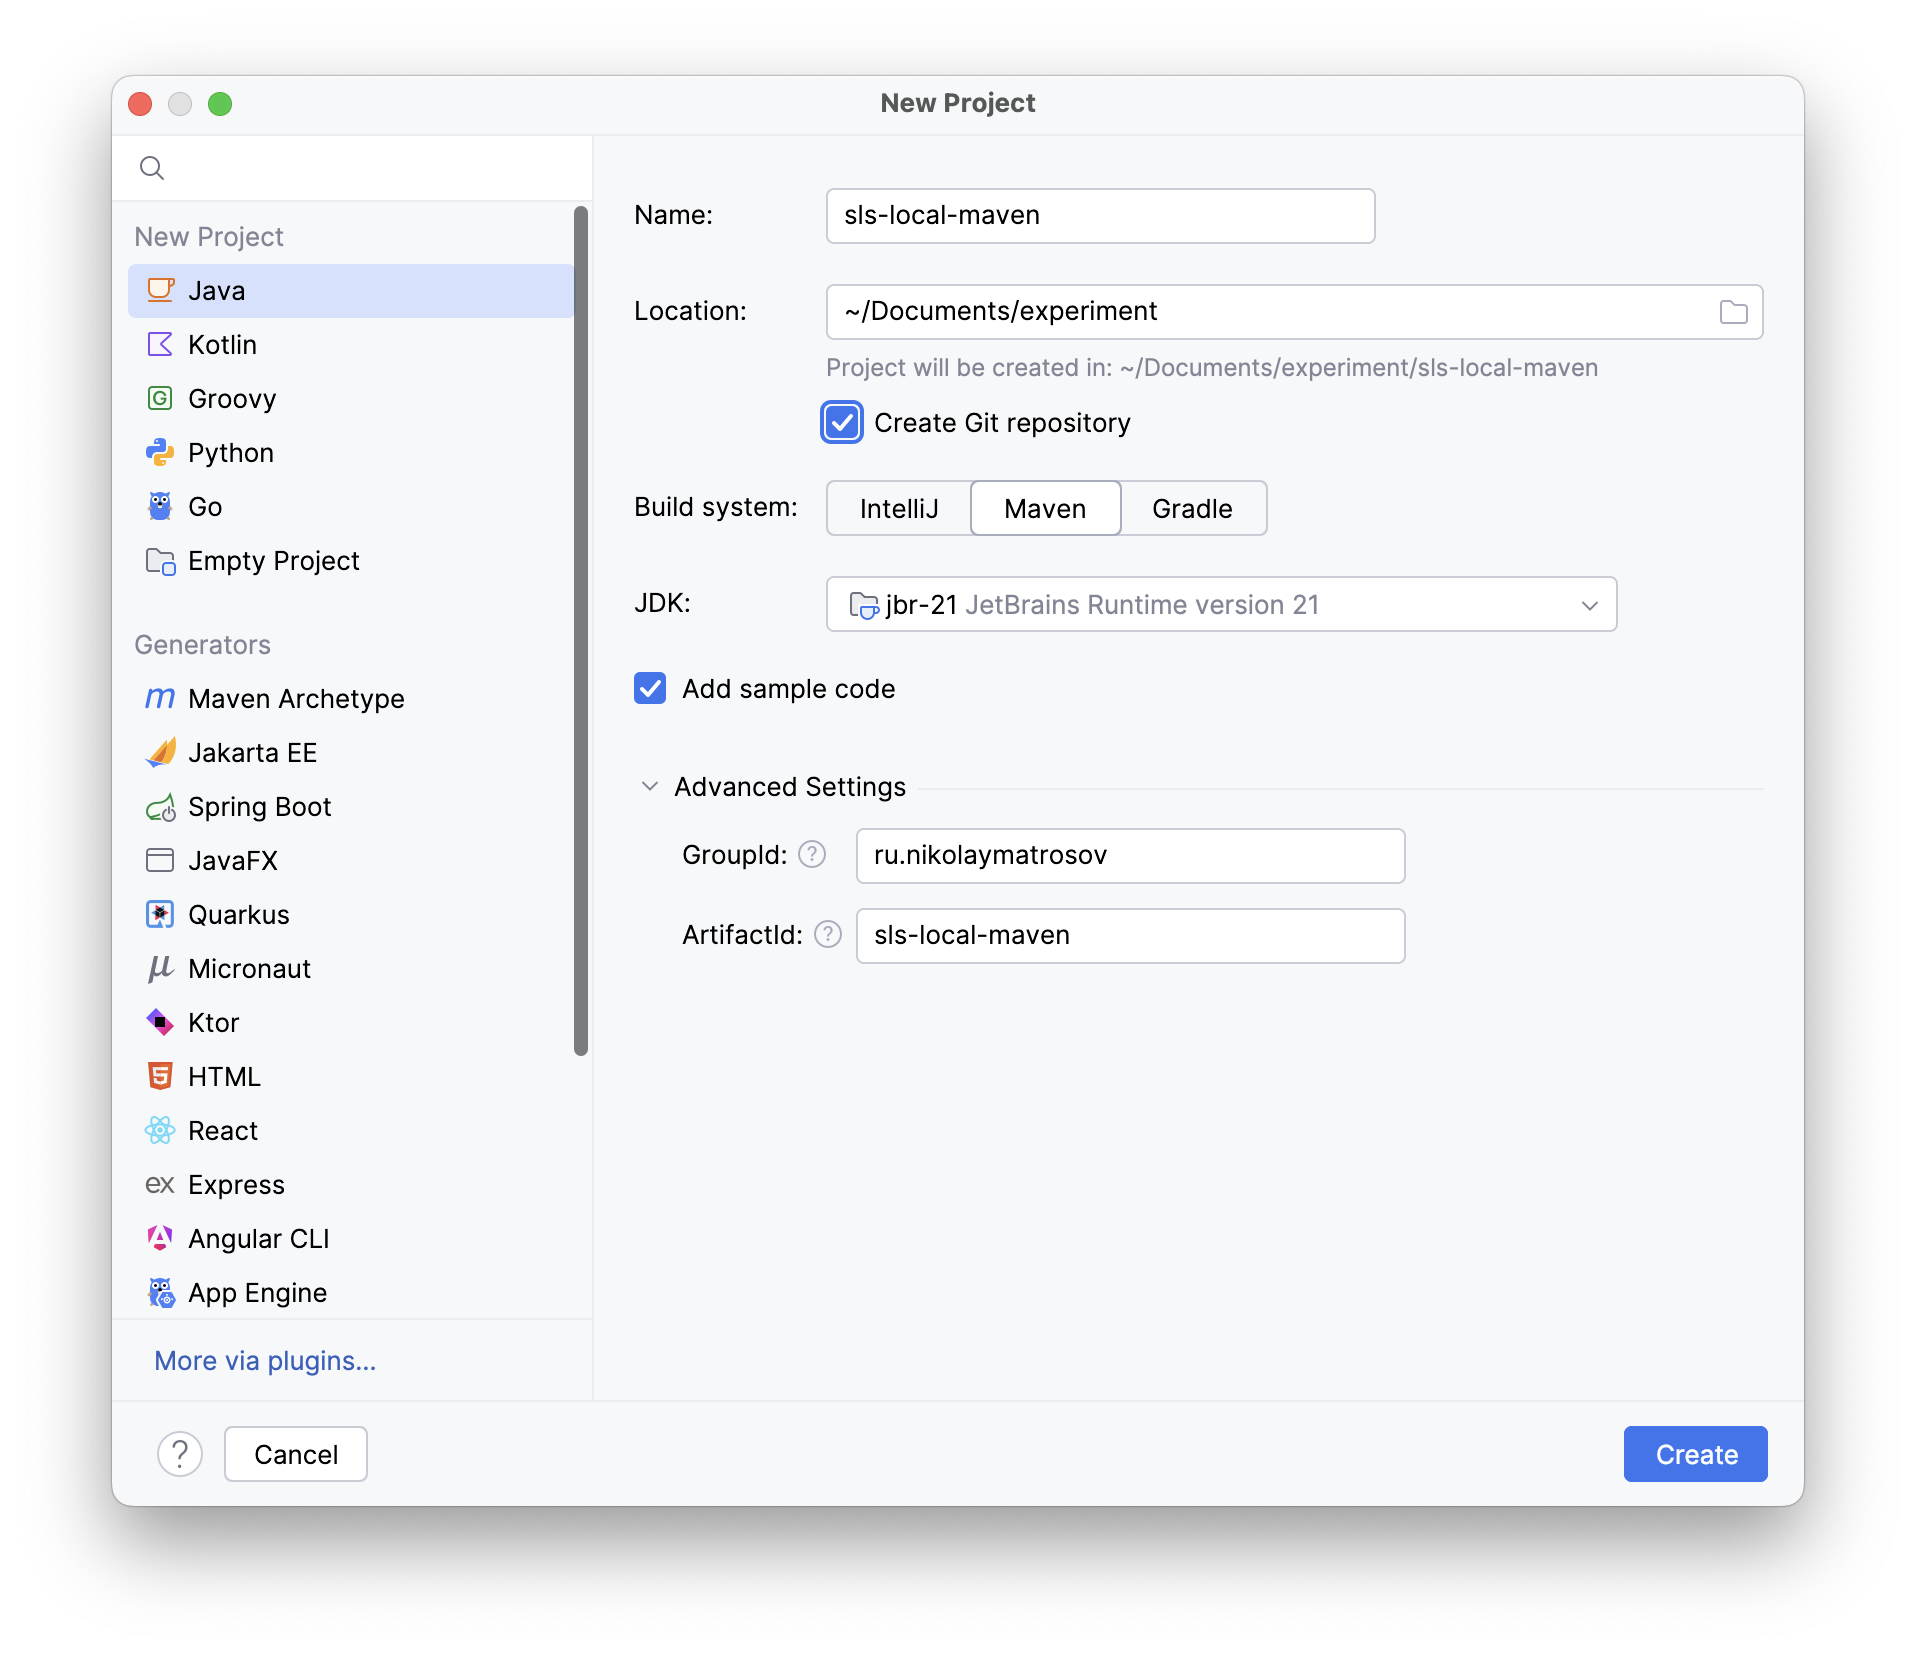
Task: Select the Express ex icon
Action: pos(160,1184)
